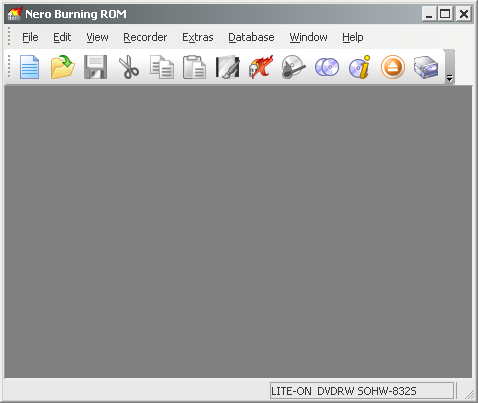Open the File menu

point(30,37)
